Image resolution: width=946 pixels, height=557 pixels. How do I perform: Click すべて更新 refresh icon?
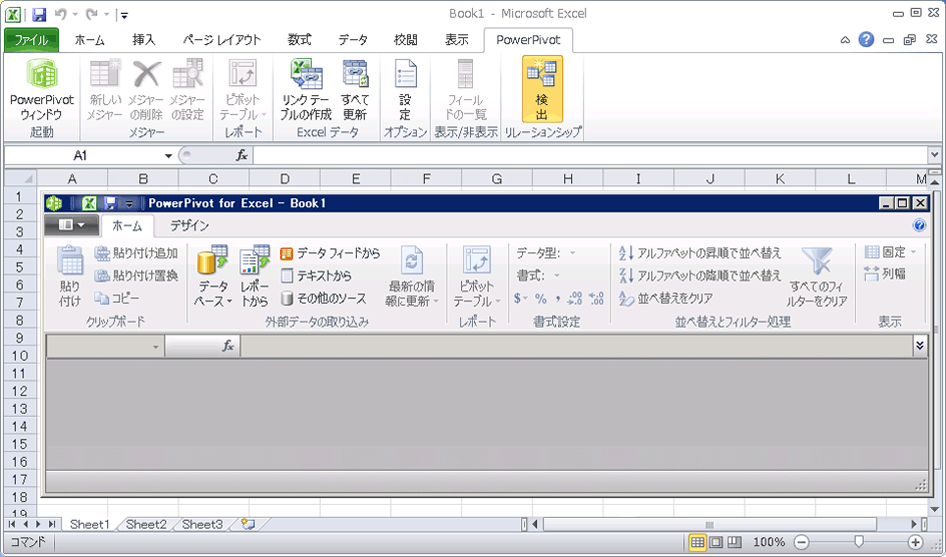[355, 86]
